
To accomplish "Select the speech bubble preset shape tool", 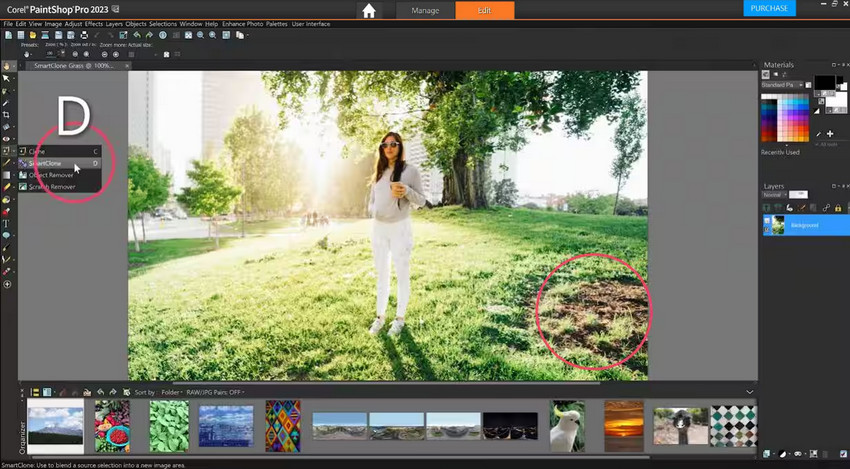I will (x=7, y=235).
